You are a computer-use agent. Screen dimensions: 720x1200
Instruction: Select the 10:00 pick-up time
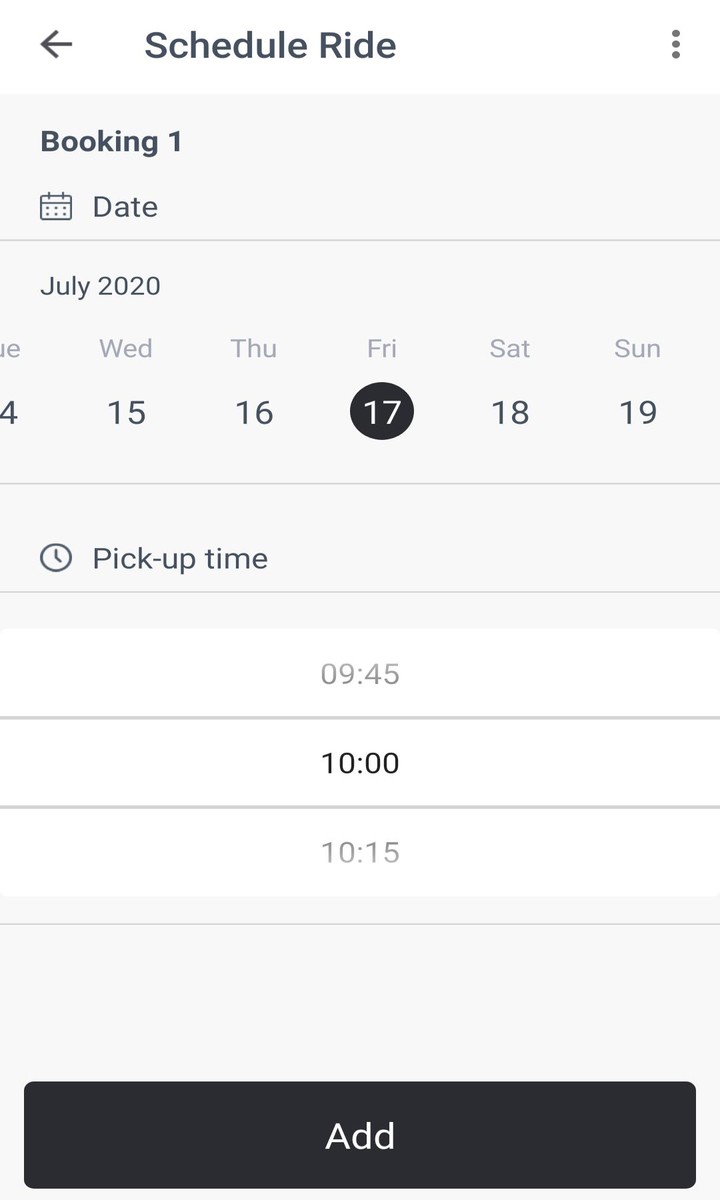point(360,763)
